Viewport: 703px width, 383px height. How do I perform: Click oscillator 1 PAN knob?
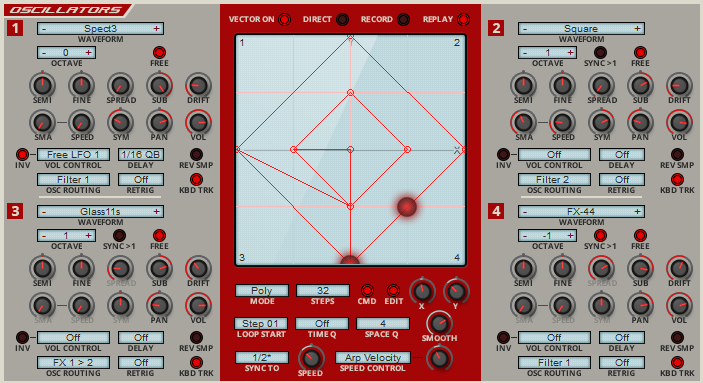tap(160, 122)
